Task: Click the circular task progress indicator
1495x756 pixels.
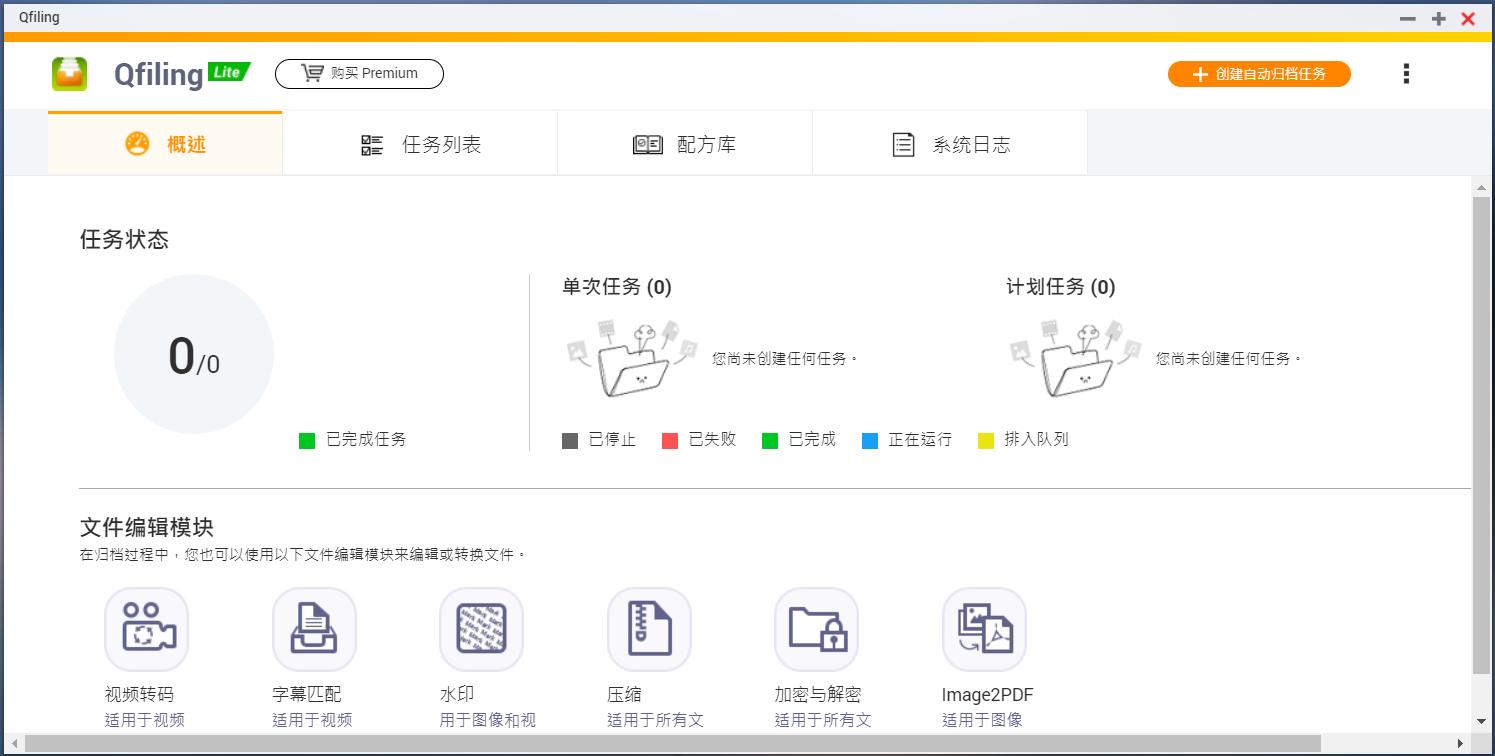Action: (x=194, y=354)
